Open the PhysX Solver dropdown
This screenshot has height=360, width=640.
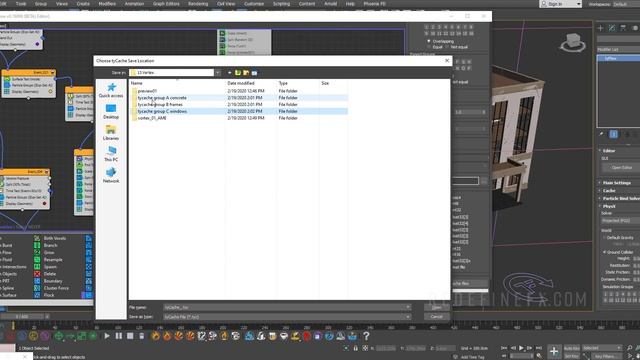point(620,220)
